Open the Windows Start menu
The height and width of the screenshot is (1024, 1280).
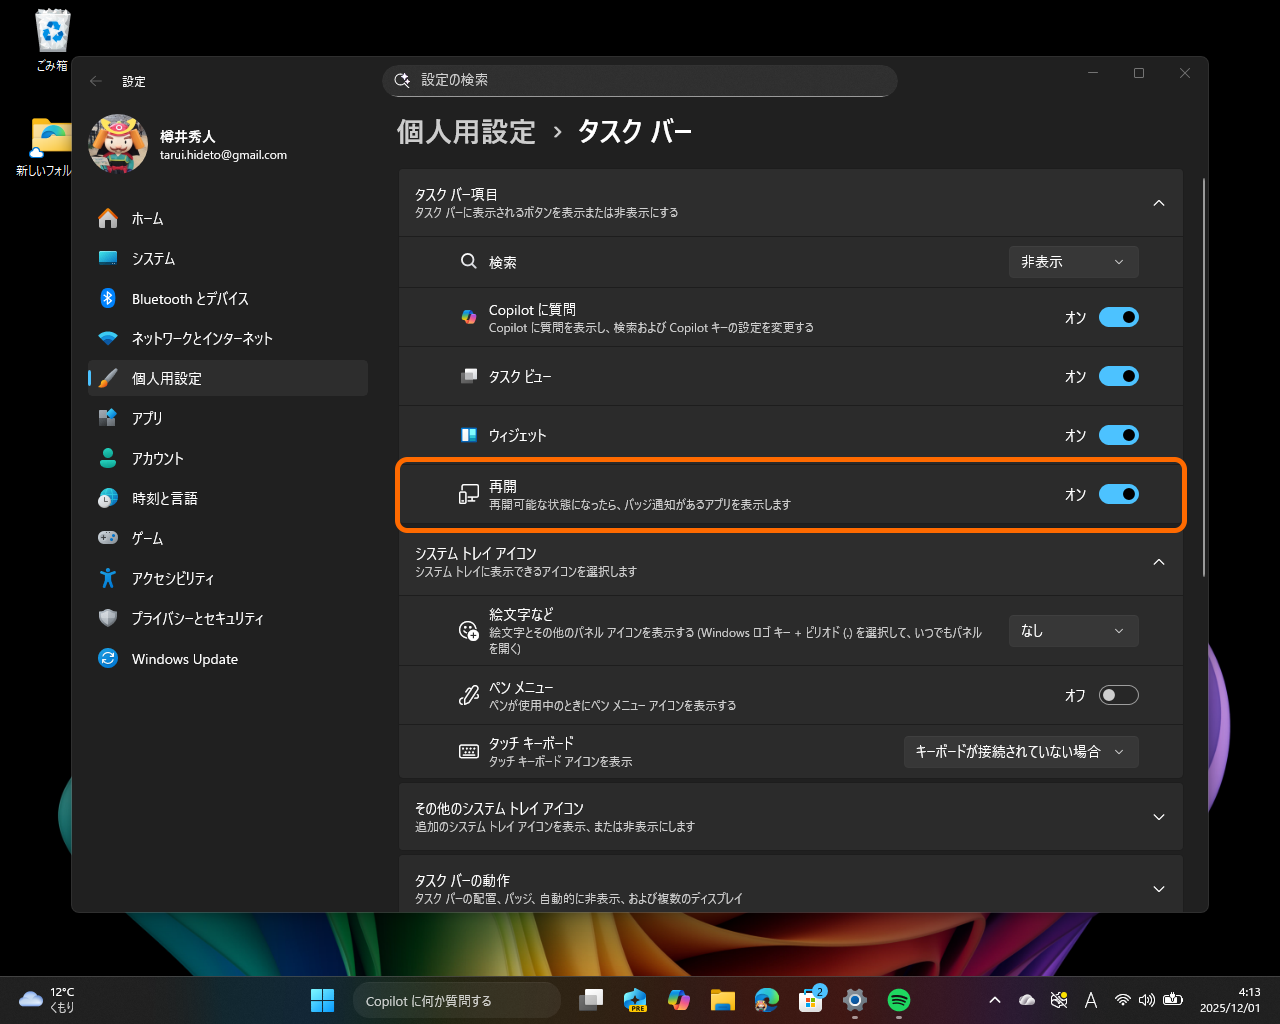click(x=322, y=1000)
